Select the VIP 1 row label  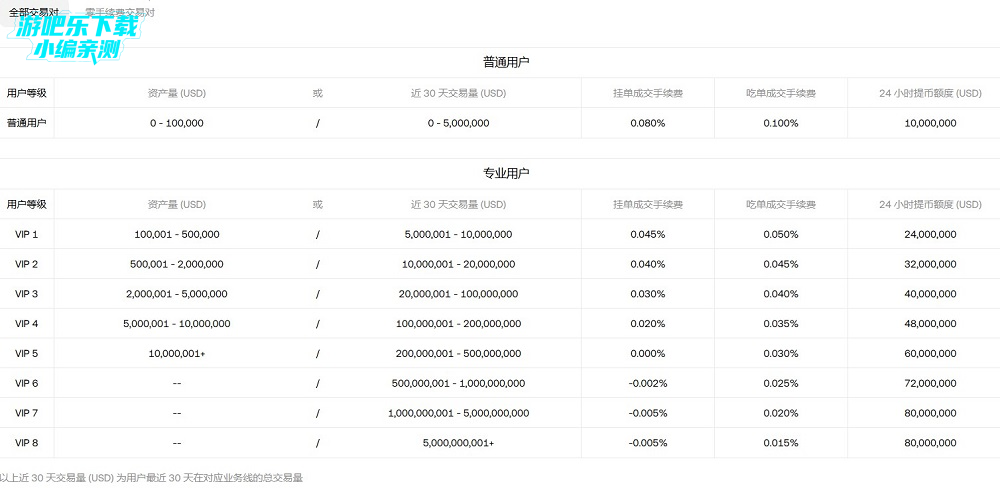coord(27,234)
